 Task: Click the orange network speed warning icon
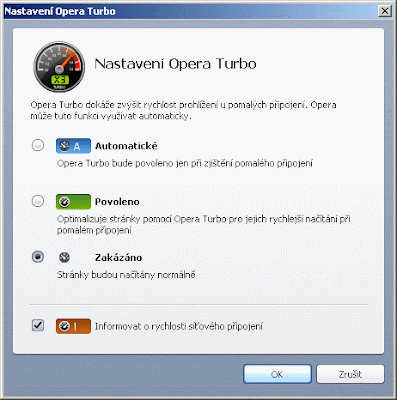73,326
